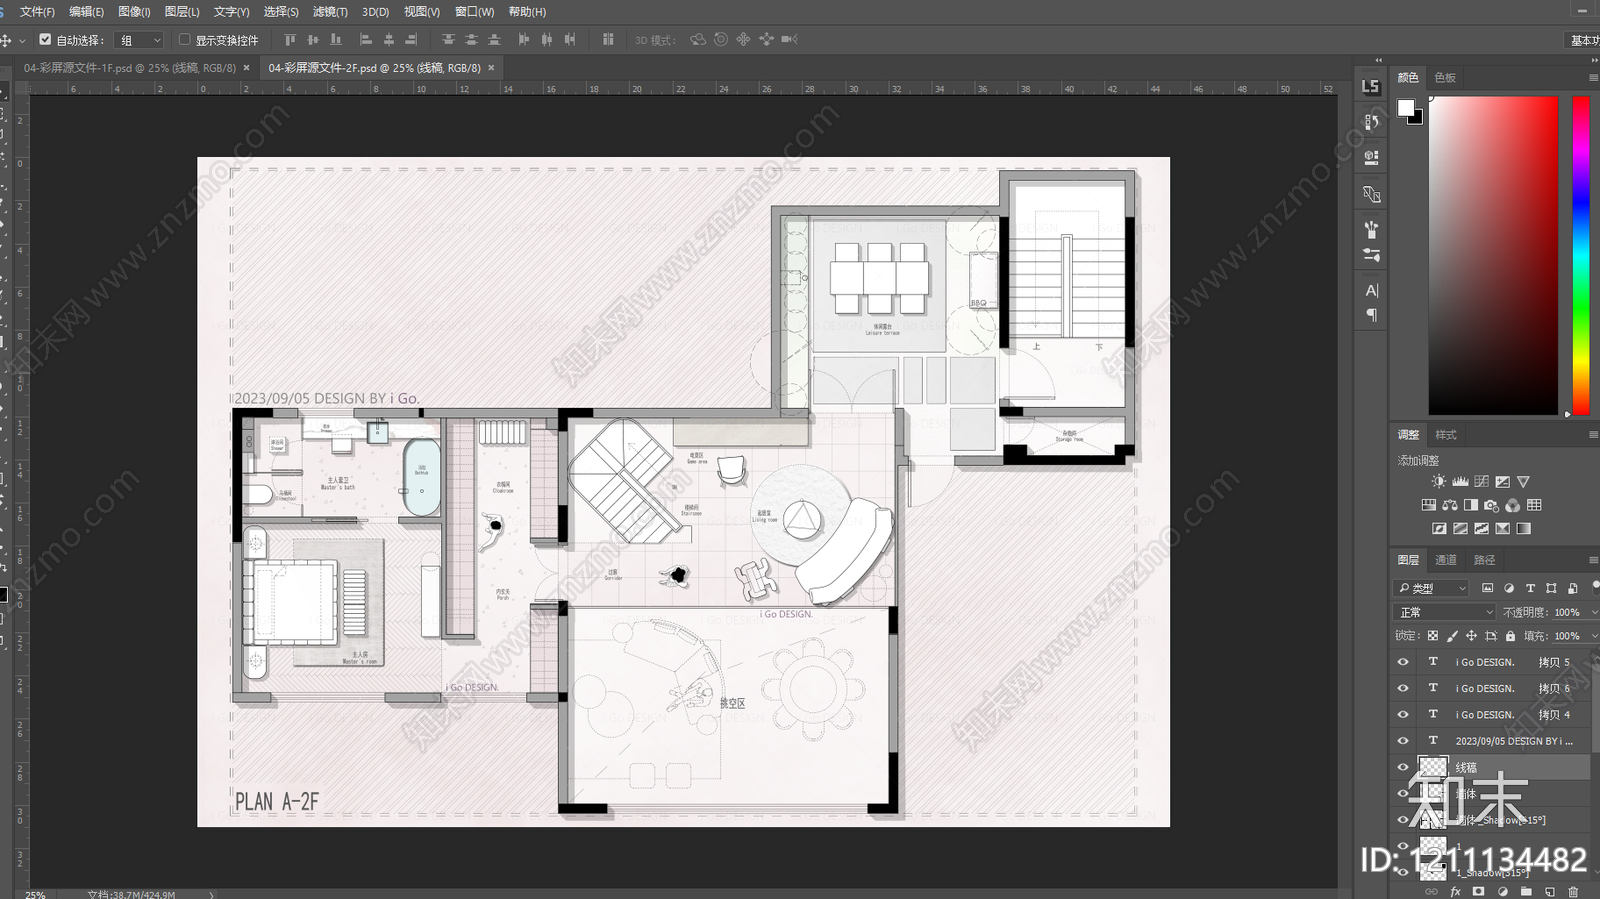The height and width of the screenshot is (899, 1600).
Task: Click the hue spectrum slider bar
Action: (x=1581, y=255)
